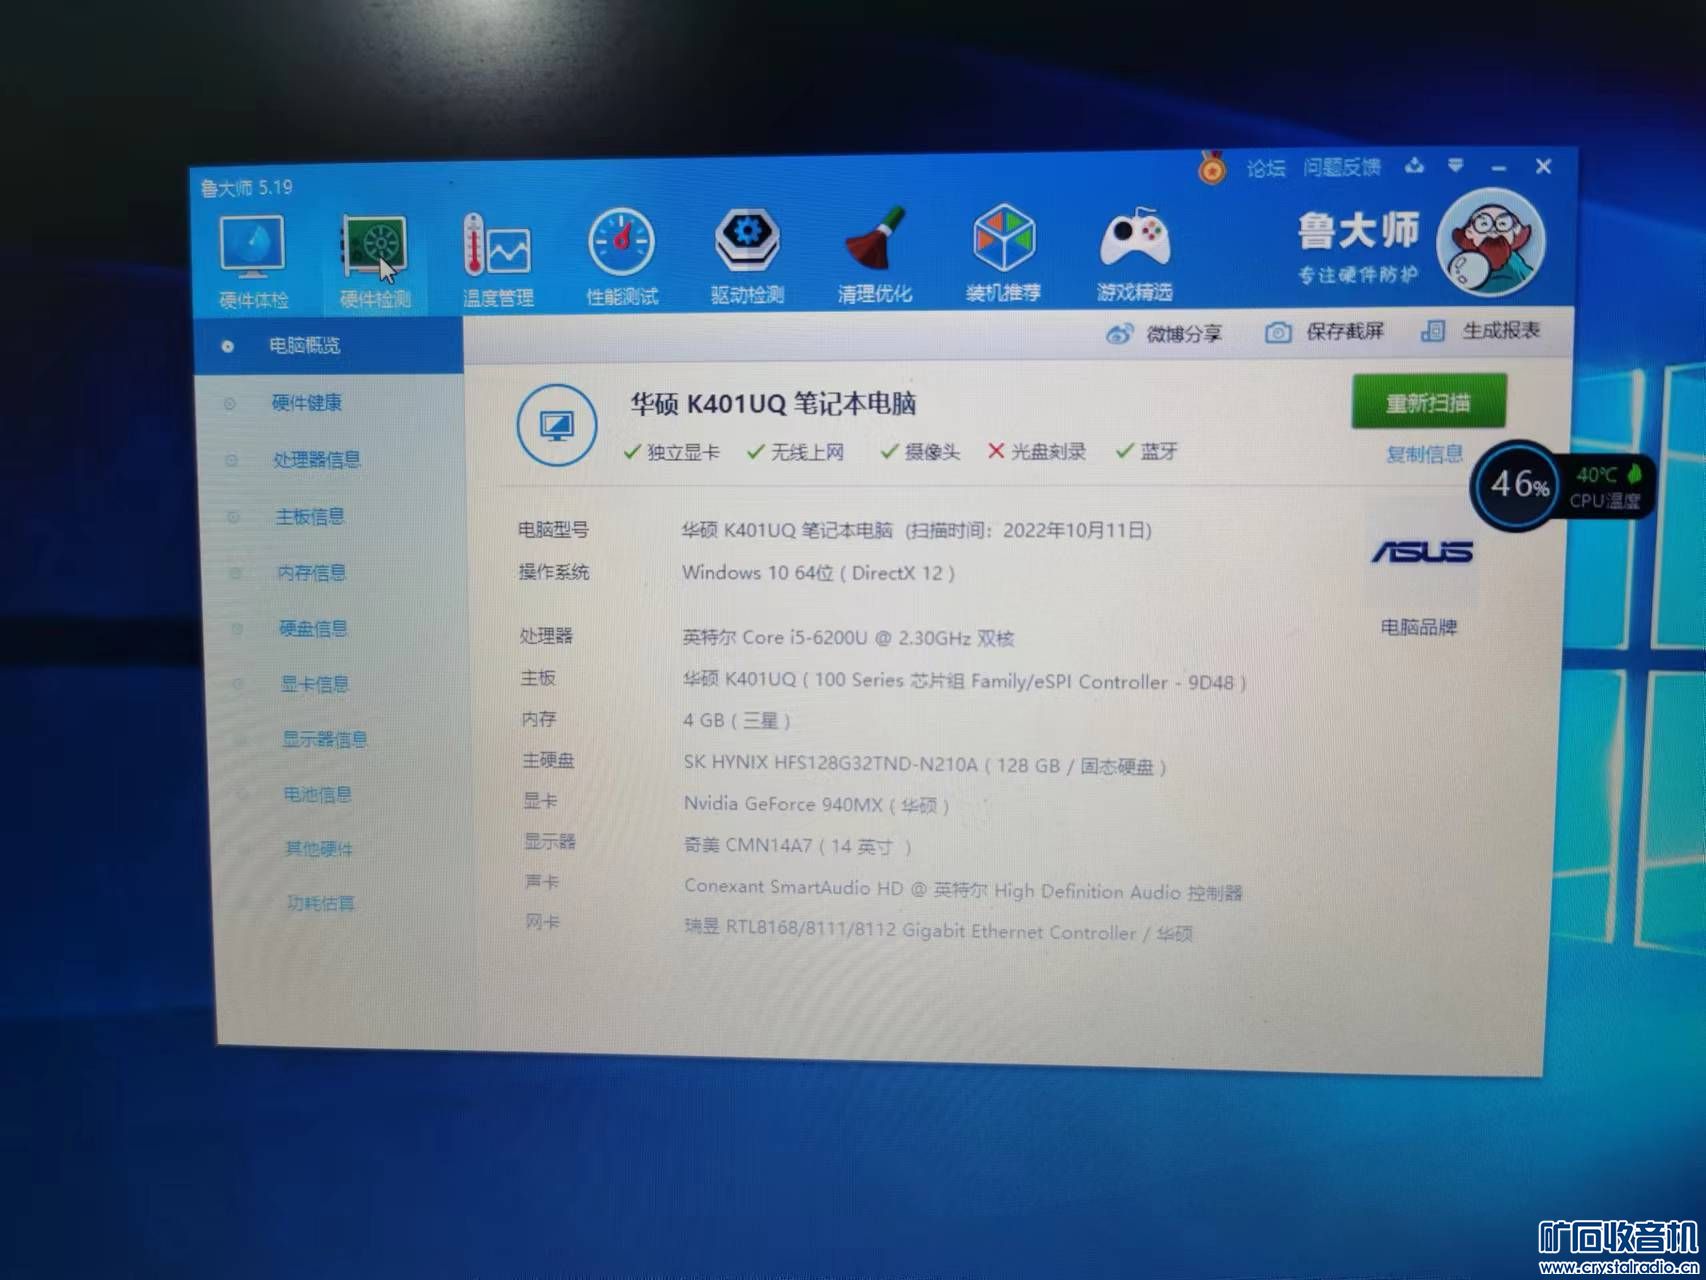Click the '鲁大师 5.19' window title
The width and height of the screenshot is (1706, 1280).
(246, 187)
